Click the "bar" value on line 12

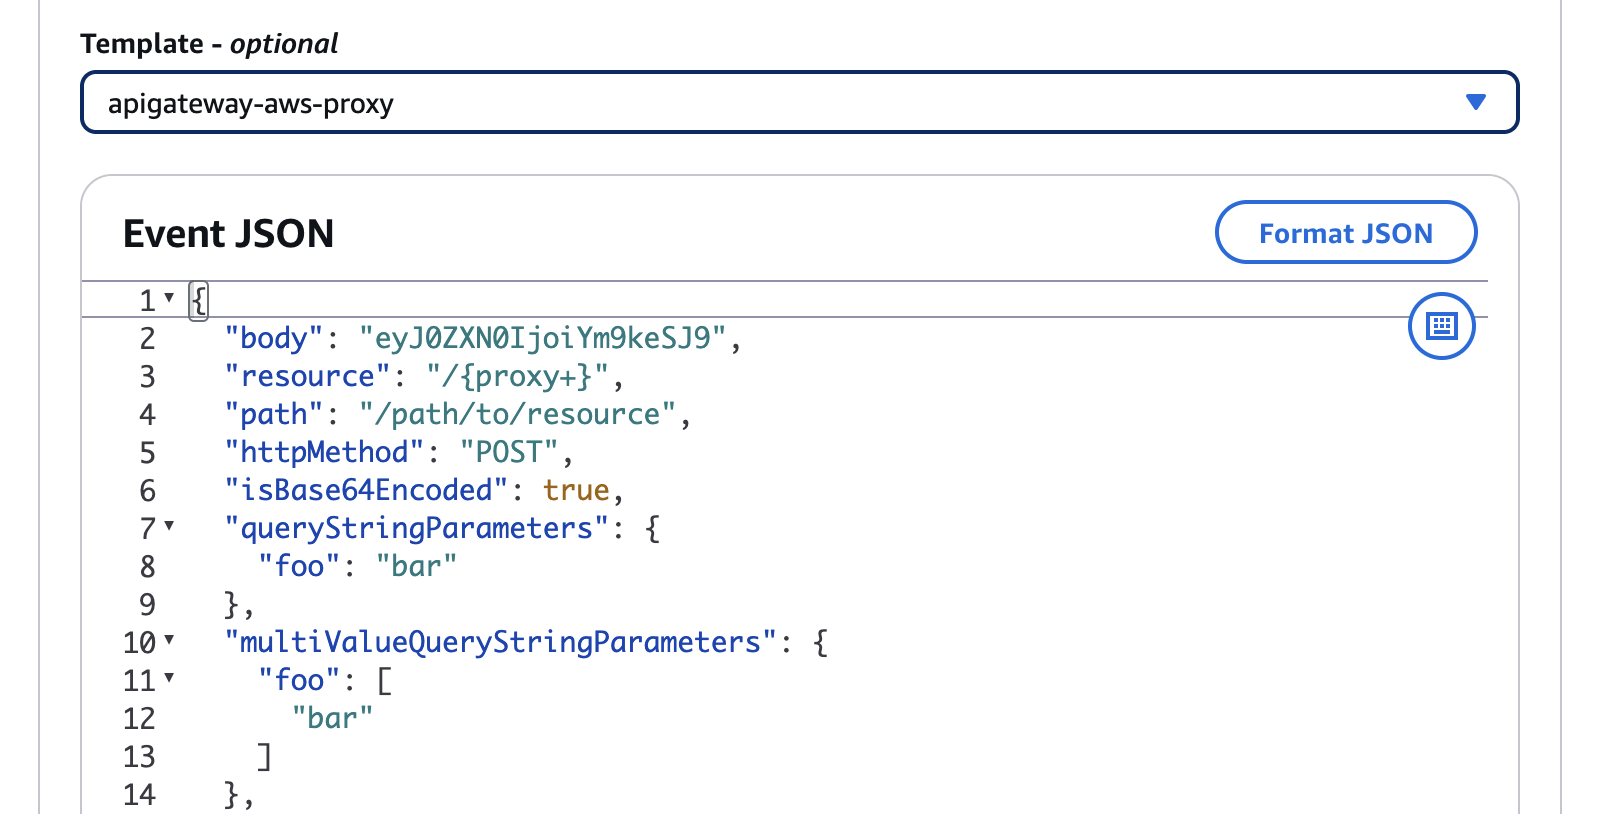pos(332,718)
